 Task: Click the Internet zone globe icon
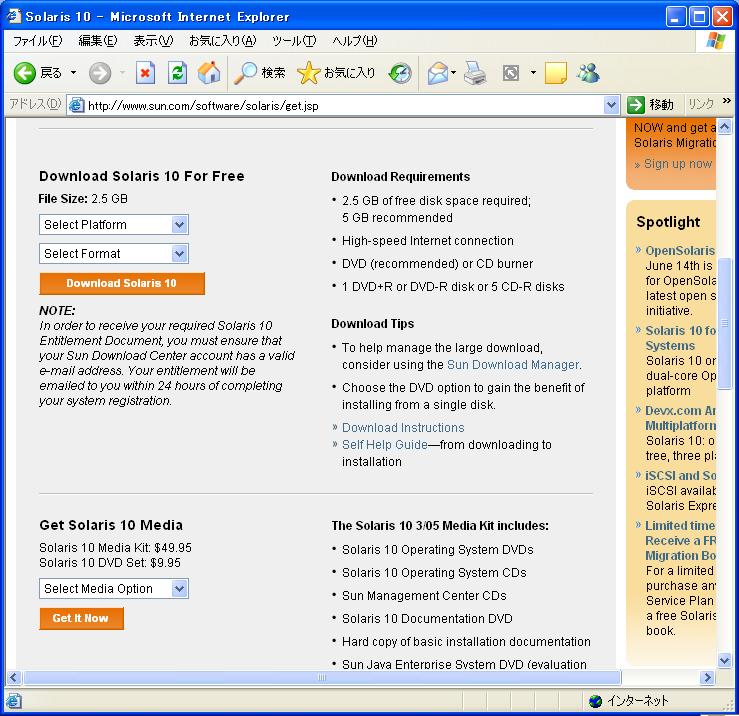tap(595, 701)
